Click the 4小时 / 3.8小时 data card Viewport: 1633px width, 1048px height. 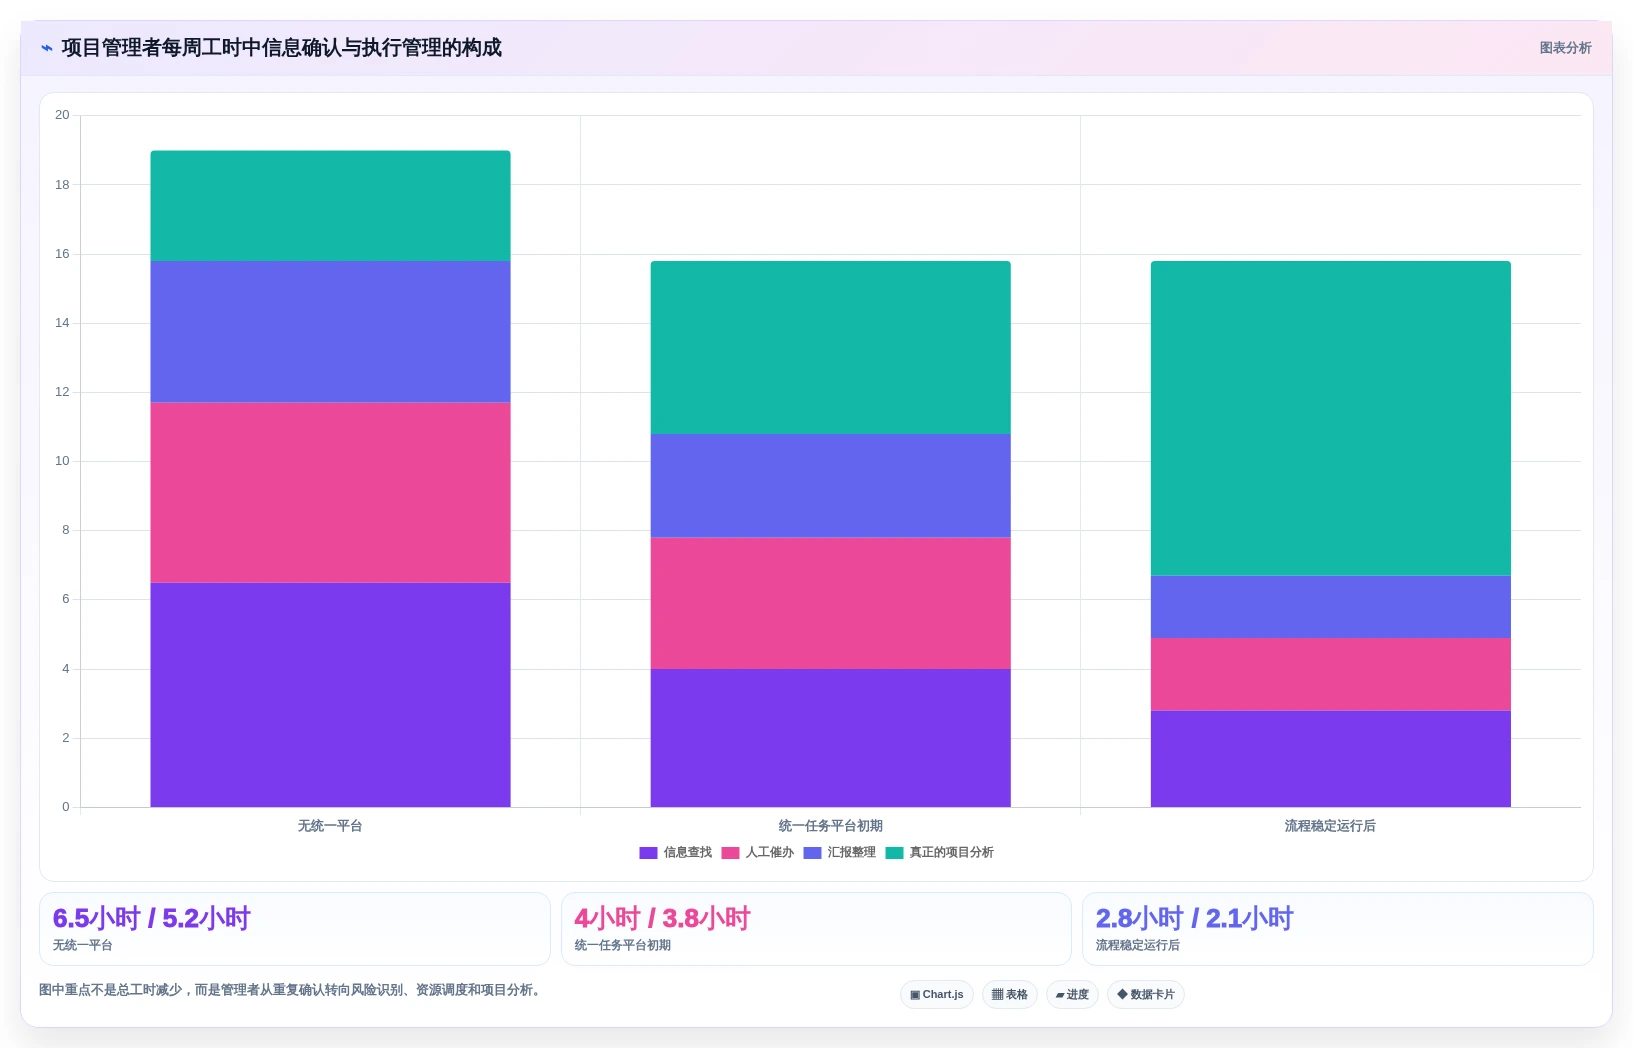[x=816, y=929]
